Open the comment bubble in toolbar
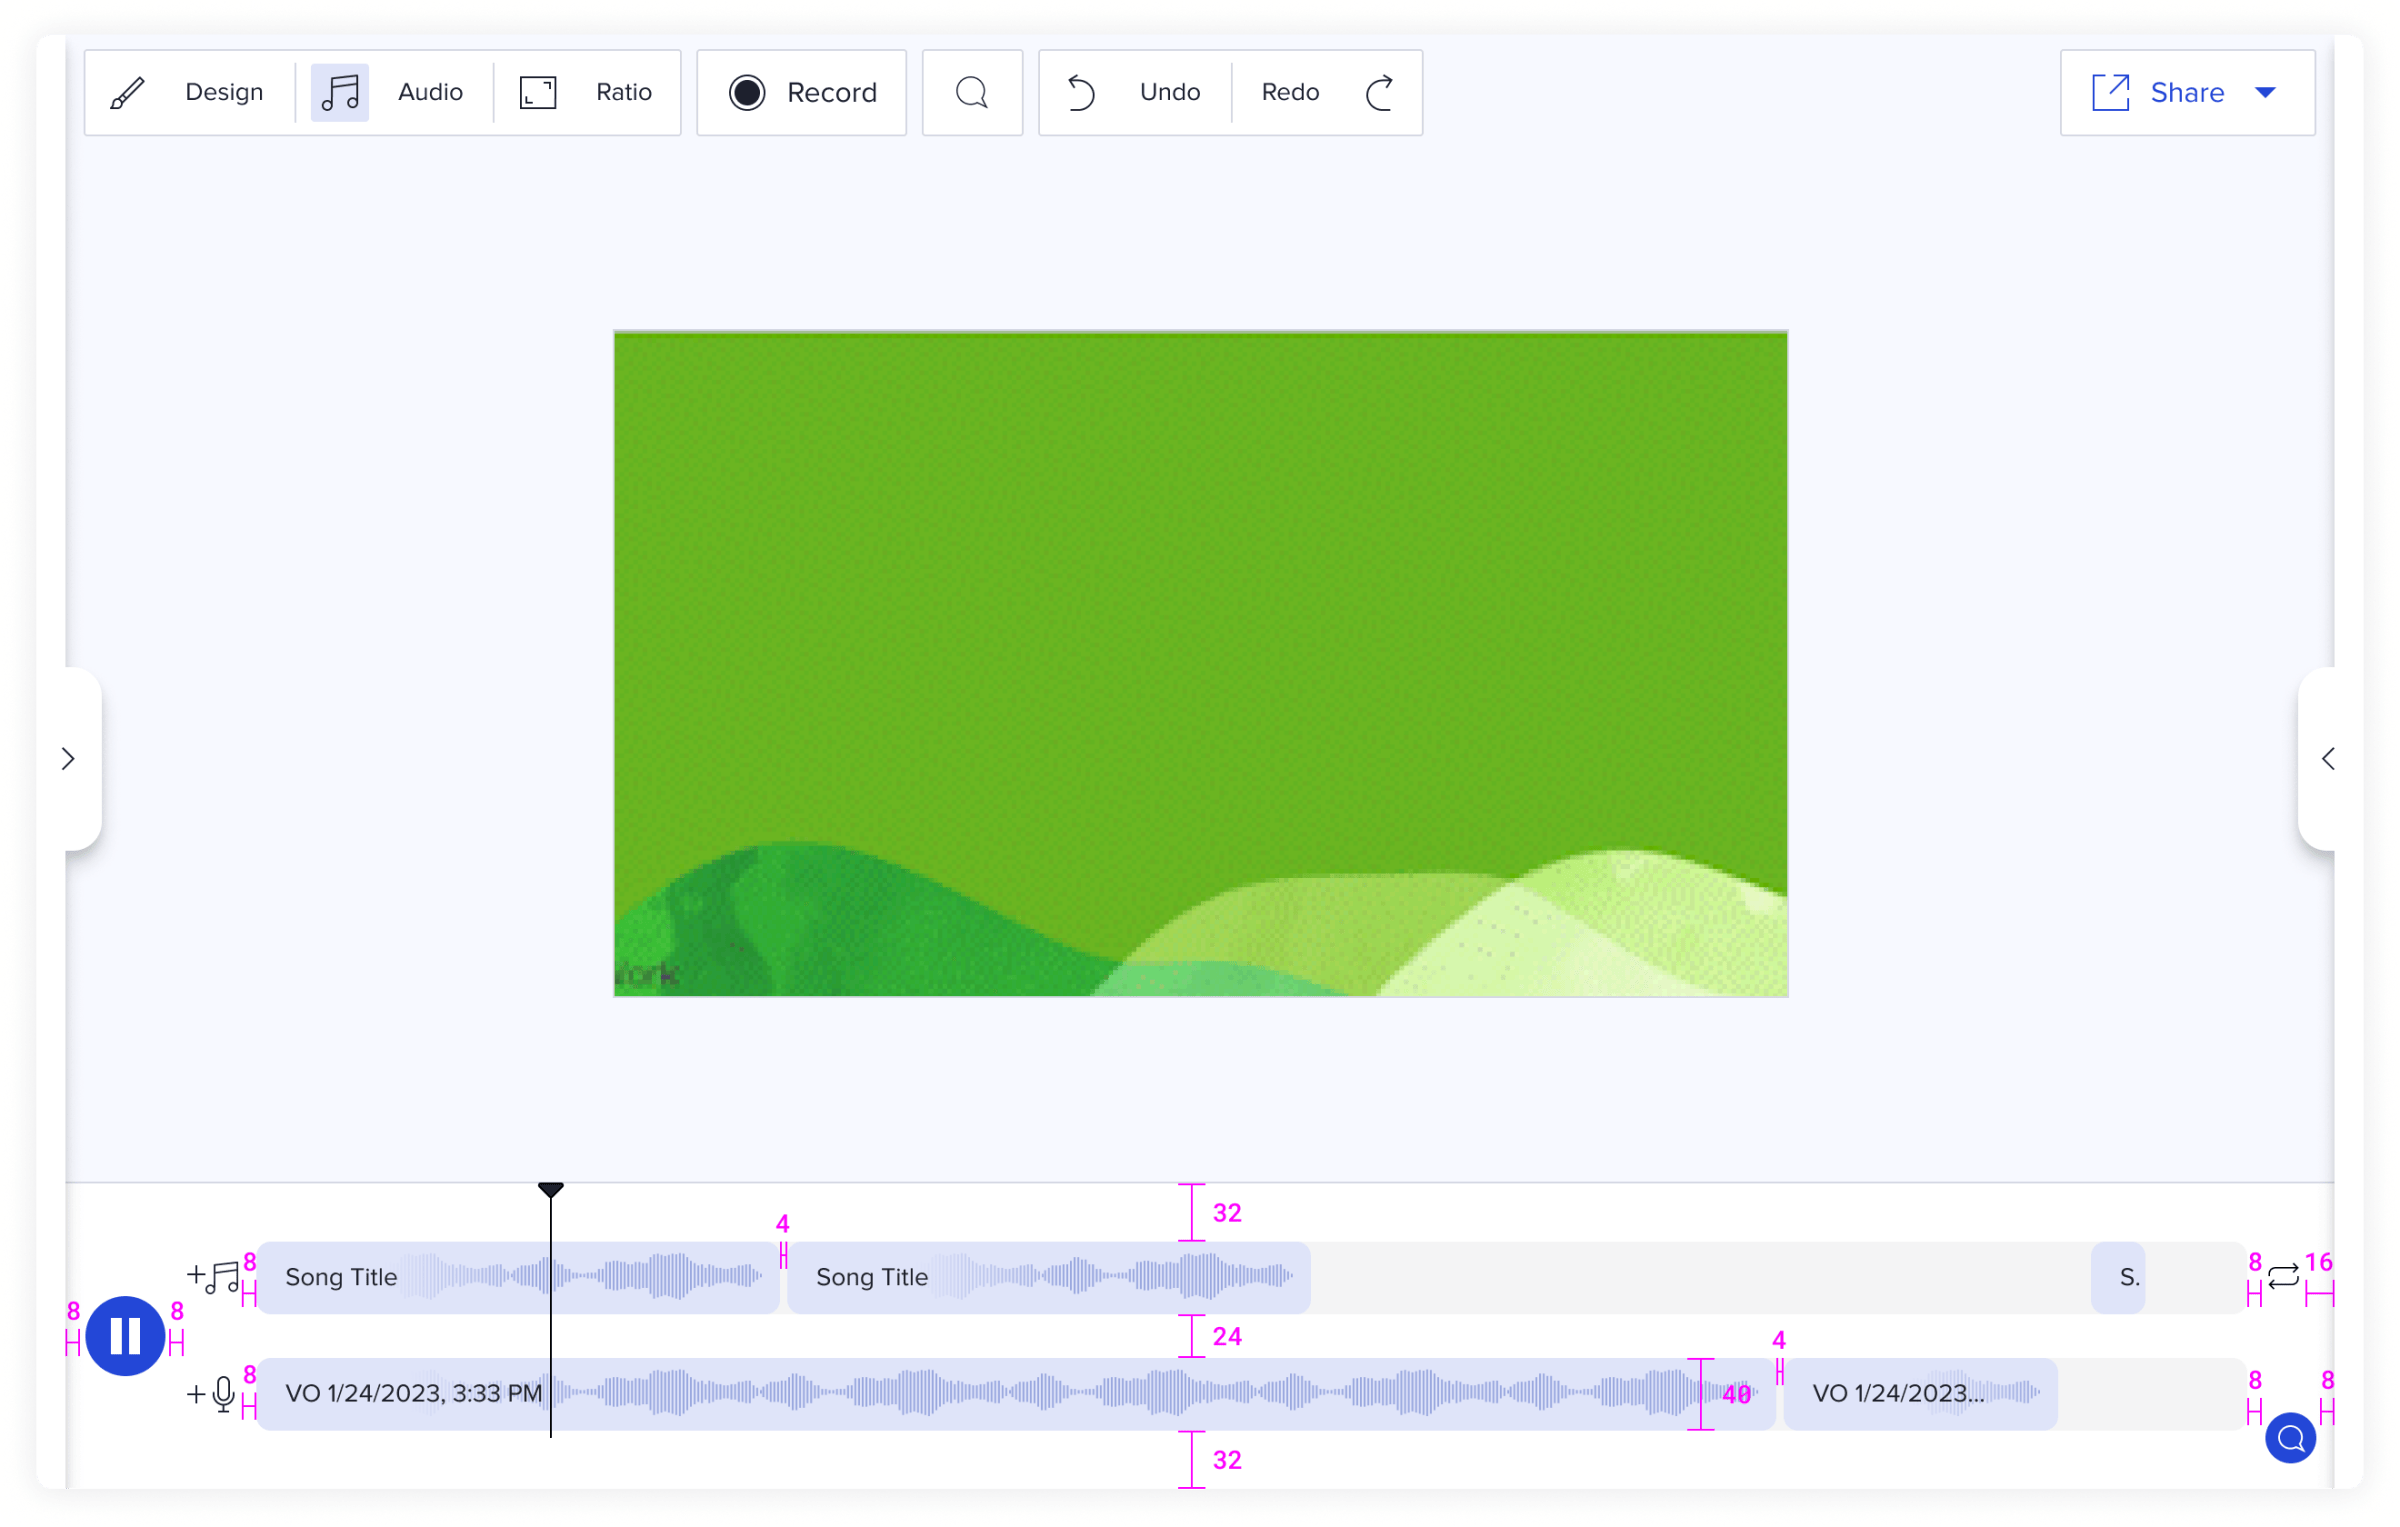 (972, 93)
